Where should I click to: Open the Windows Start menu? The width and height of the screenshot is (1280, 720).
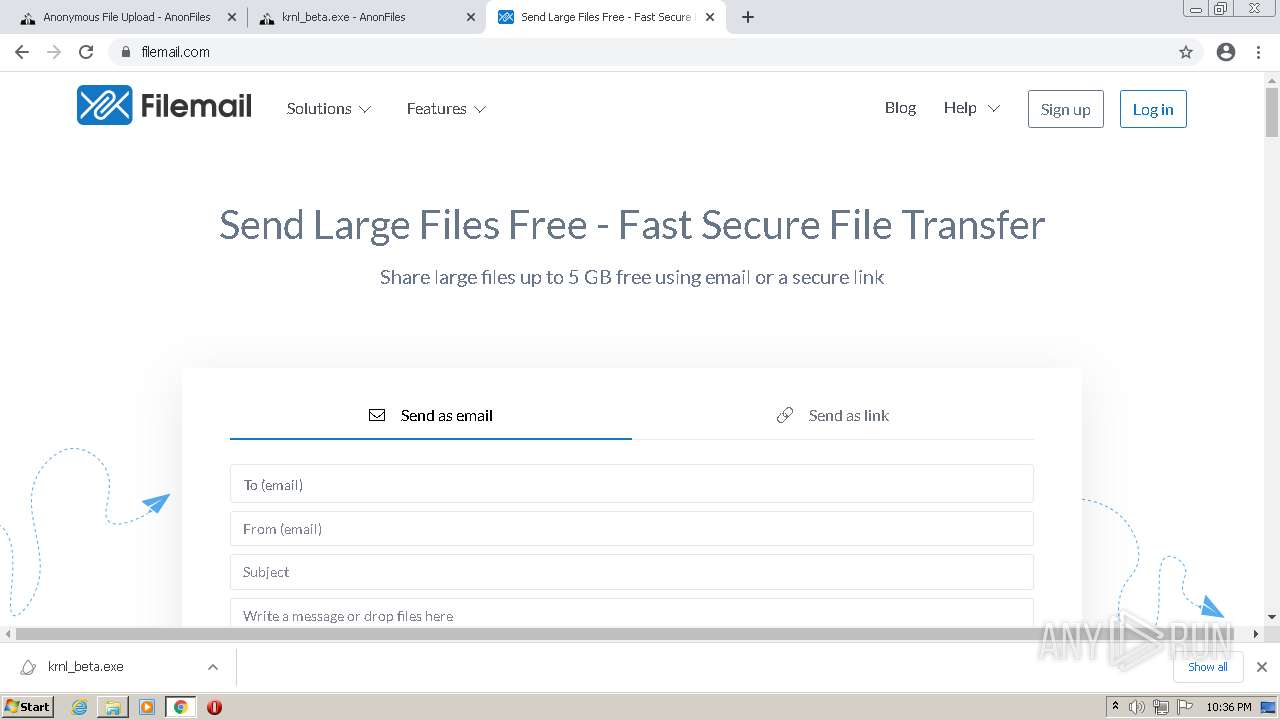(x=27, y=707)
